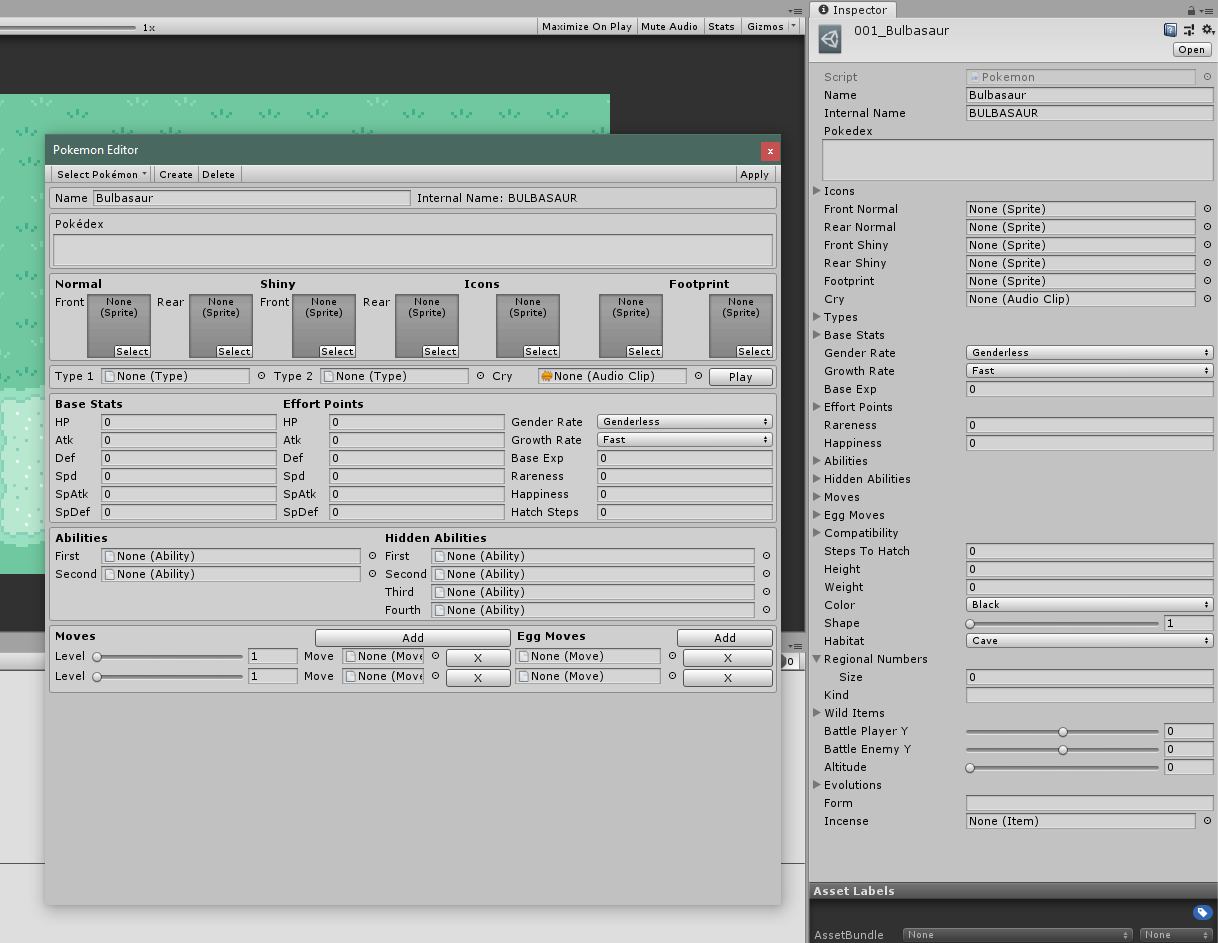1218x943 pixels.
Task: Open object picker for Third hidden ability
Action: point(766,592)
